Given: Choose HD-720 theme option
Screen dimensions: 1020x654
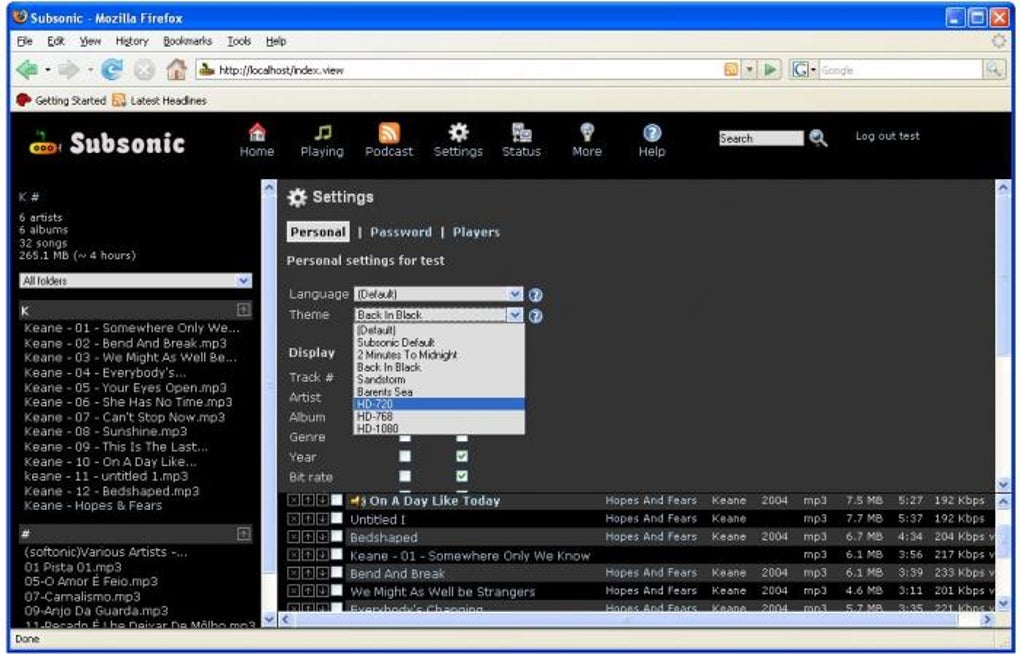Looking at the screenshot, I should coord(439,404).
